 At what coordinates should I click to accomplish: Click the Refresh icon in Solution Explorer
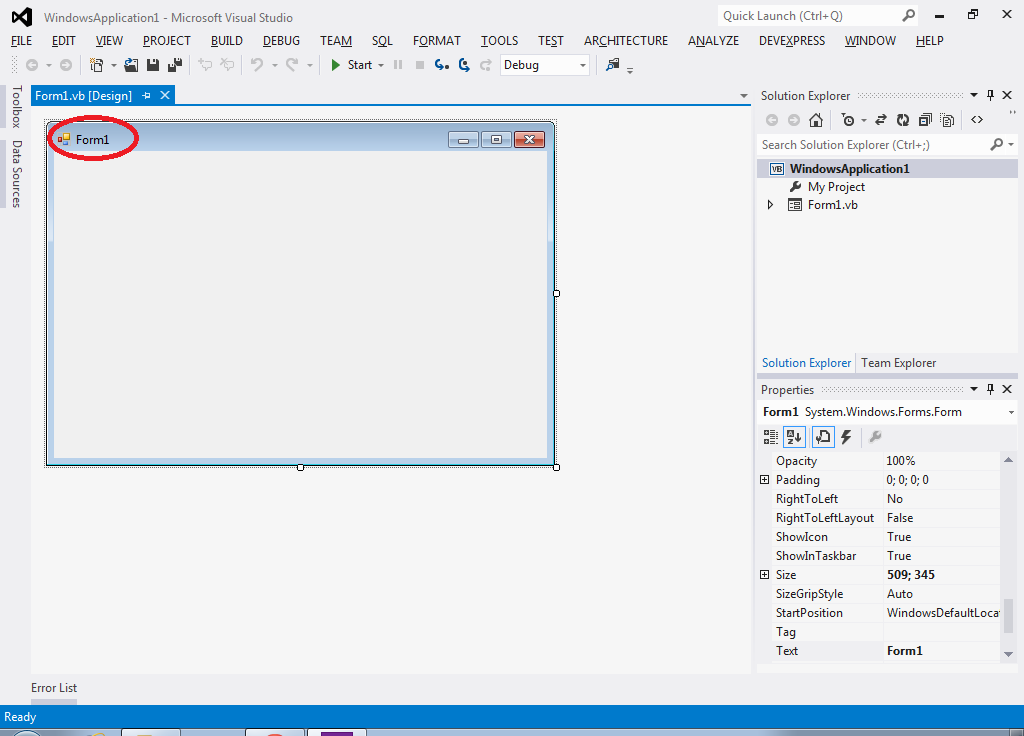click(x=902, y=119)
